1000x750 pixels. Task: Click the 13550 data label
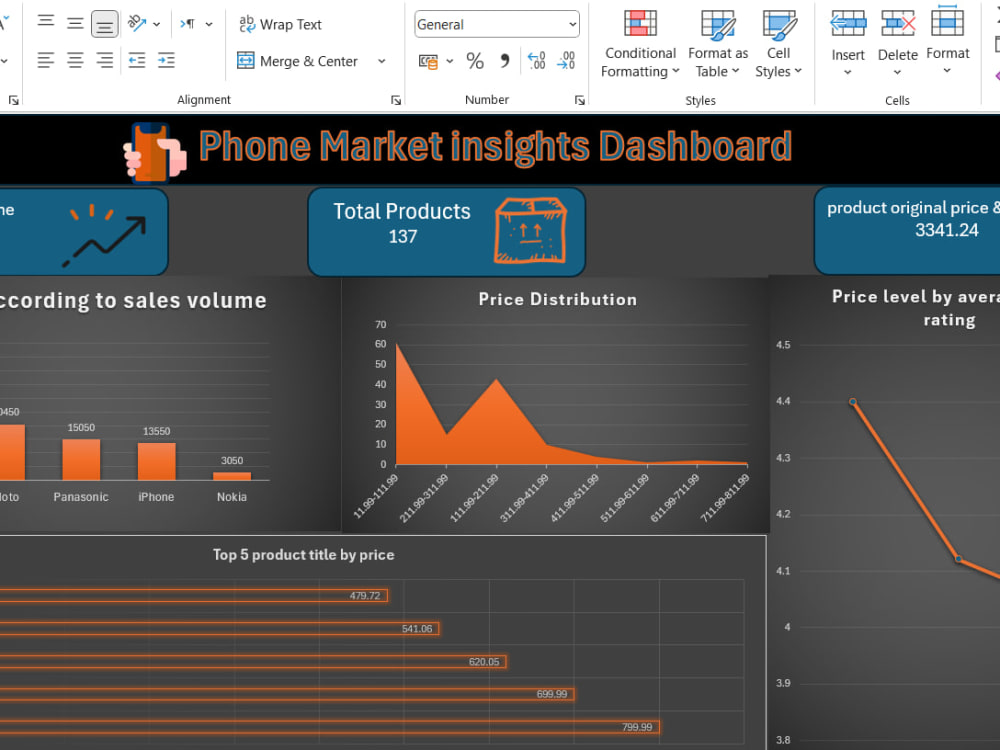point(156,431)
